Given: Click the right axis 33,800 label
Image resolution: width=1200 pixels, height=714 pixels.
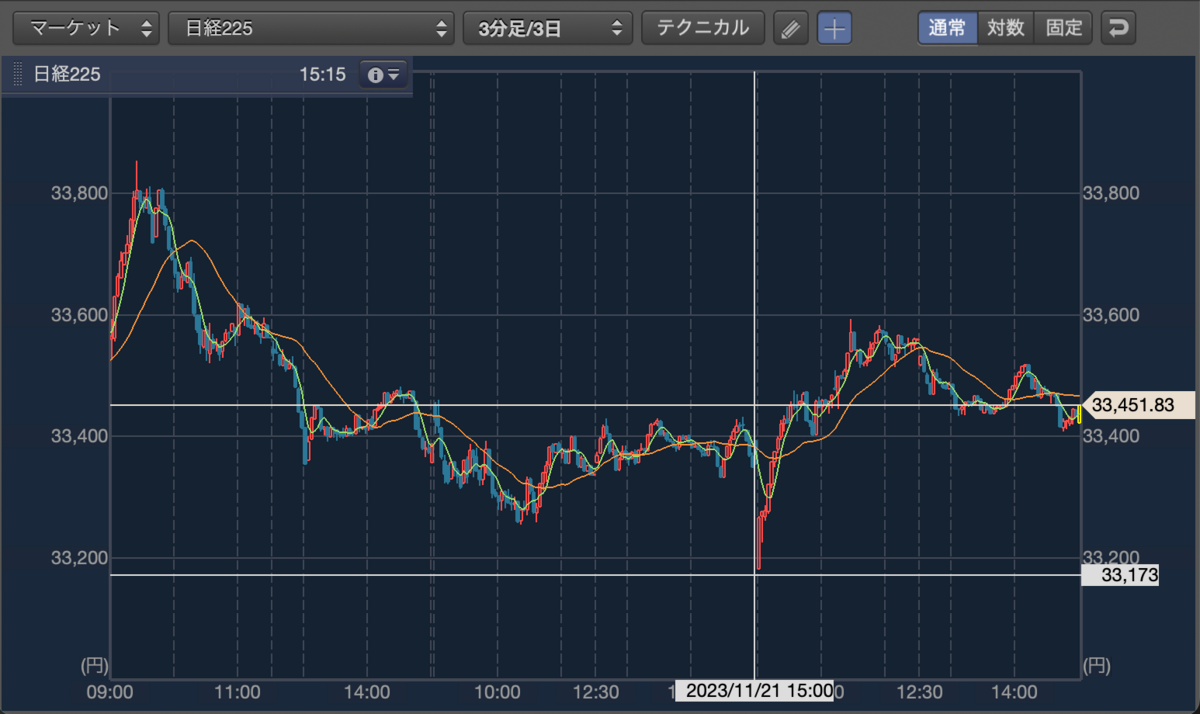Looking at the screenshot, I should [1111, 192].
